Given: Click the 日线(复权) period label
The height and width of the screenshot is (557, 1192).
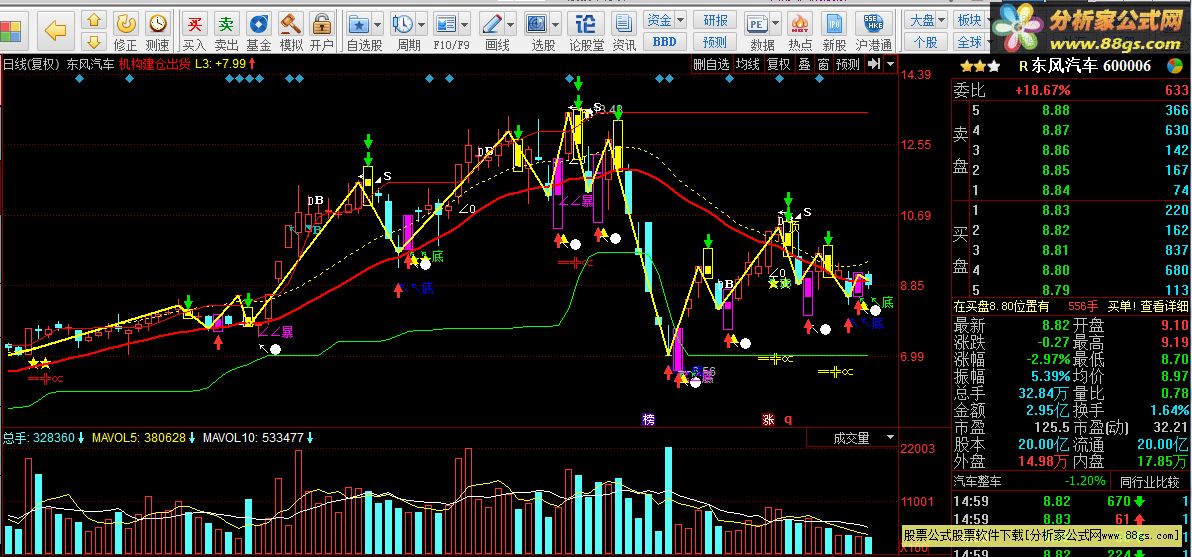Looking at the screenshot, I should click(x=31, y=65).
